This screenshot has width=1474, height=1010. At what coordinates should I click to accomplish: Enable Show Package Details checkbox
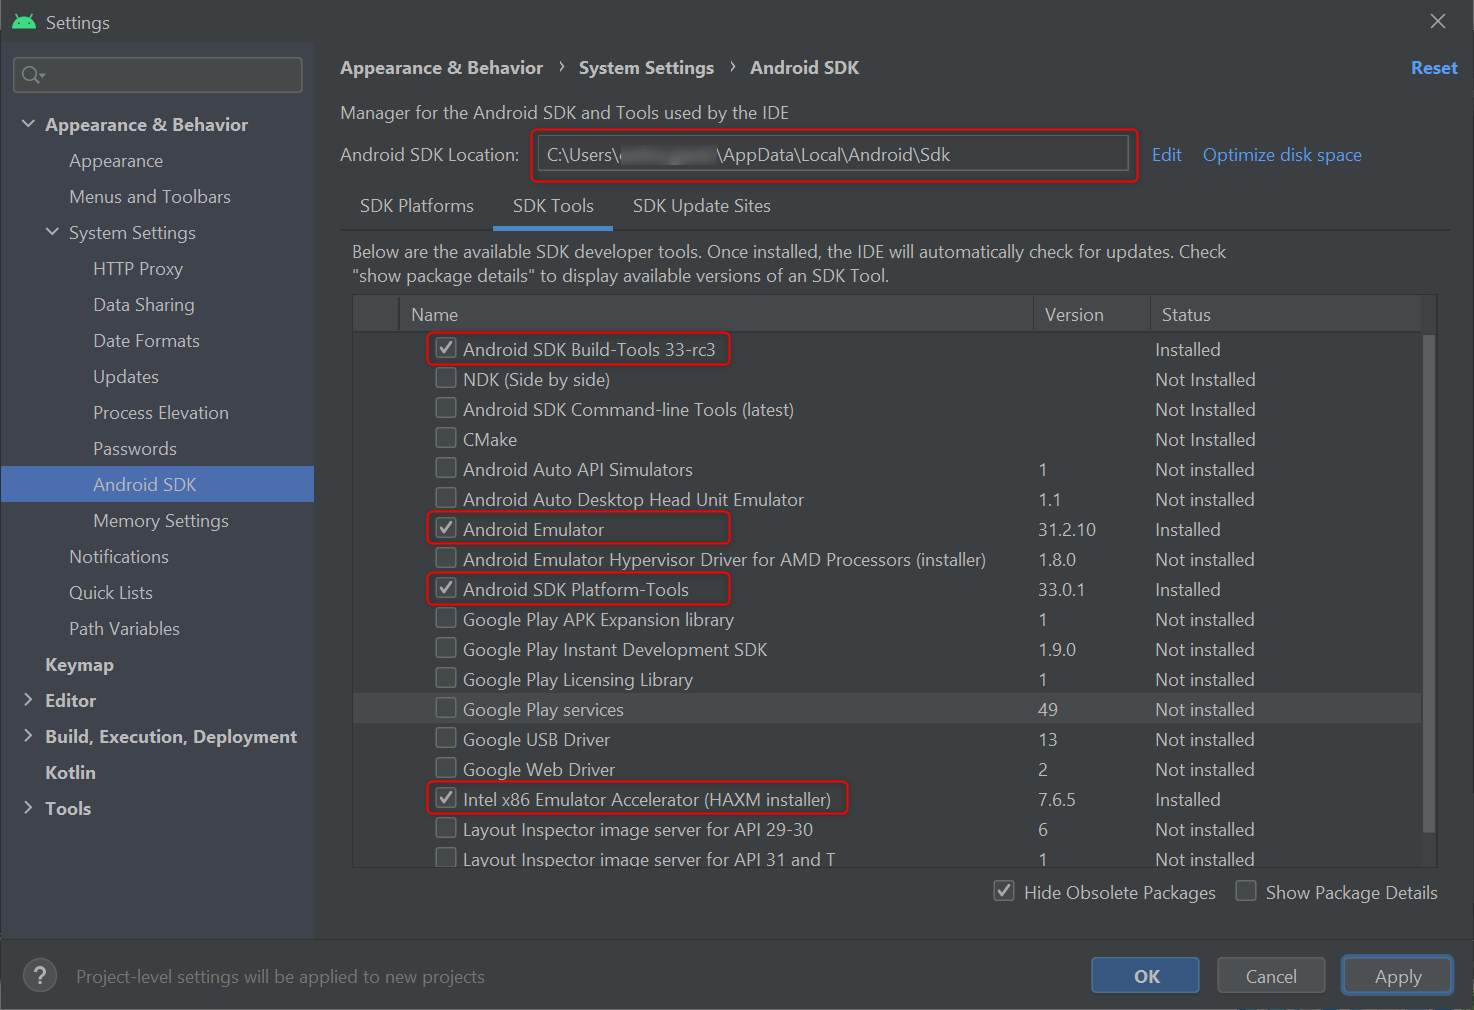click(1246, 891)
